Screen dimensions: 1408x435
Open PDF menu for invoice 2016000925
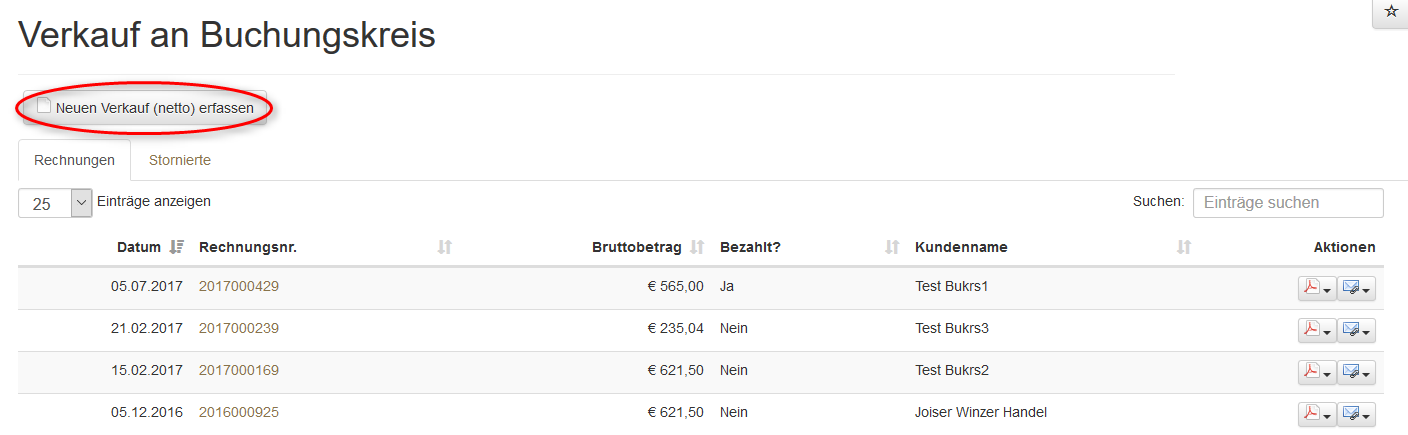coord(1316,414)
